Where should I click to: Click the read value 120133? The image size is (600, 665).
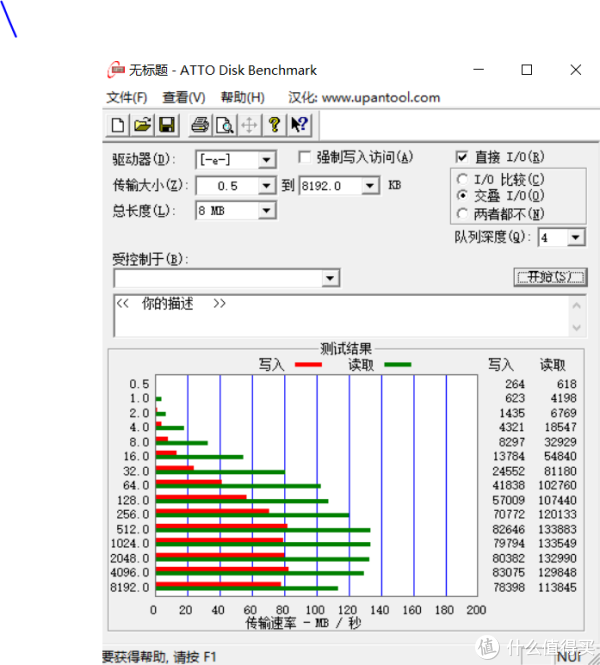click(557, 514)
